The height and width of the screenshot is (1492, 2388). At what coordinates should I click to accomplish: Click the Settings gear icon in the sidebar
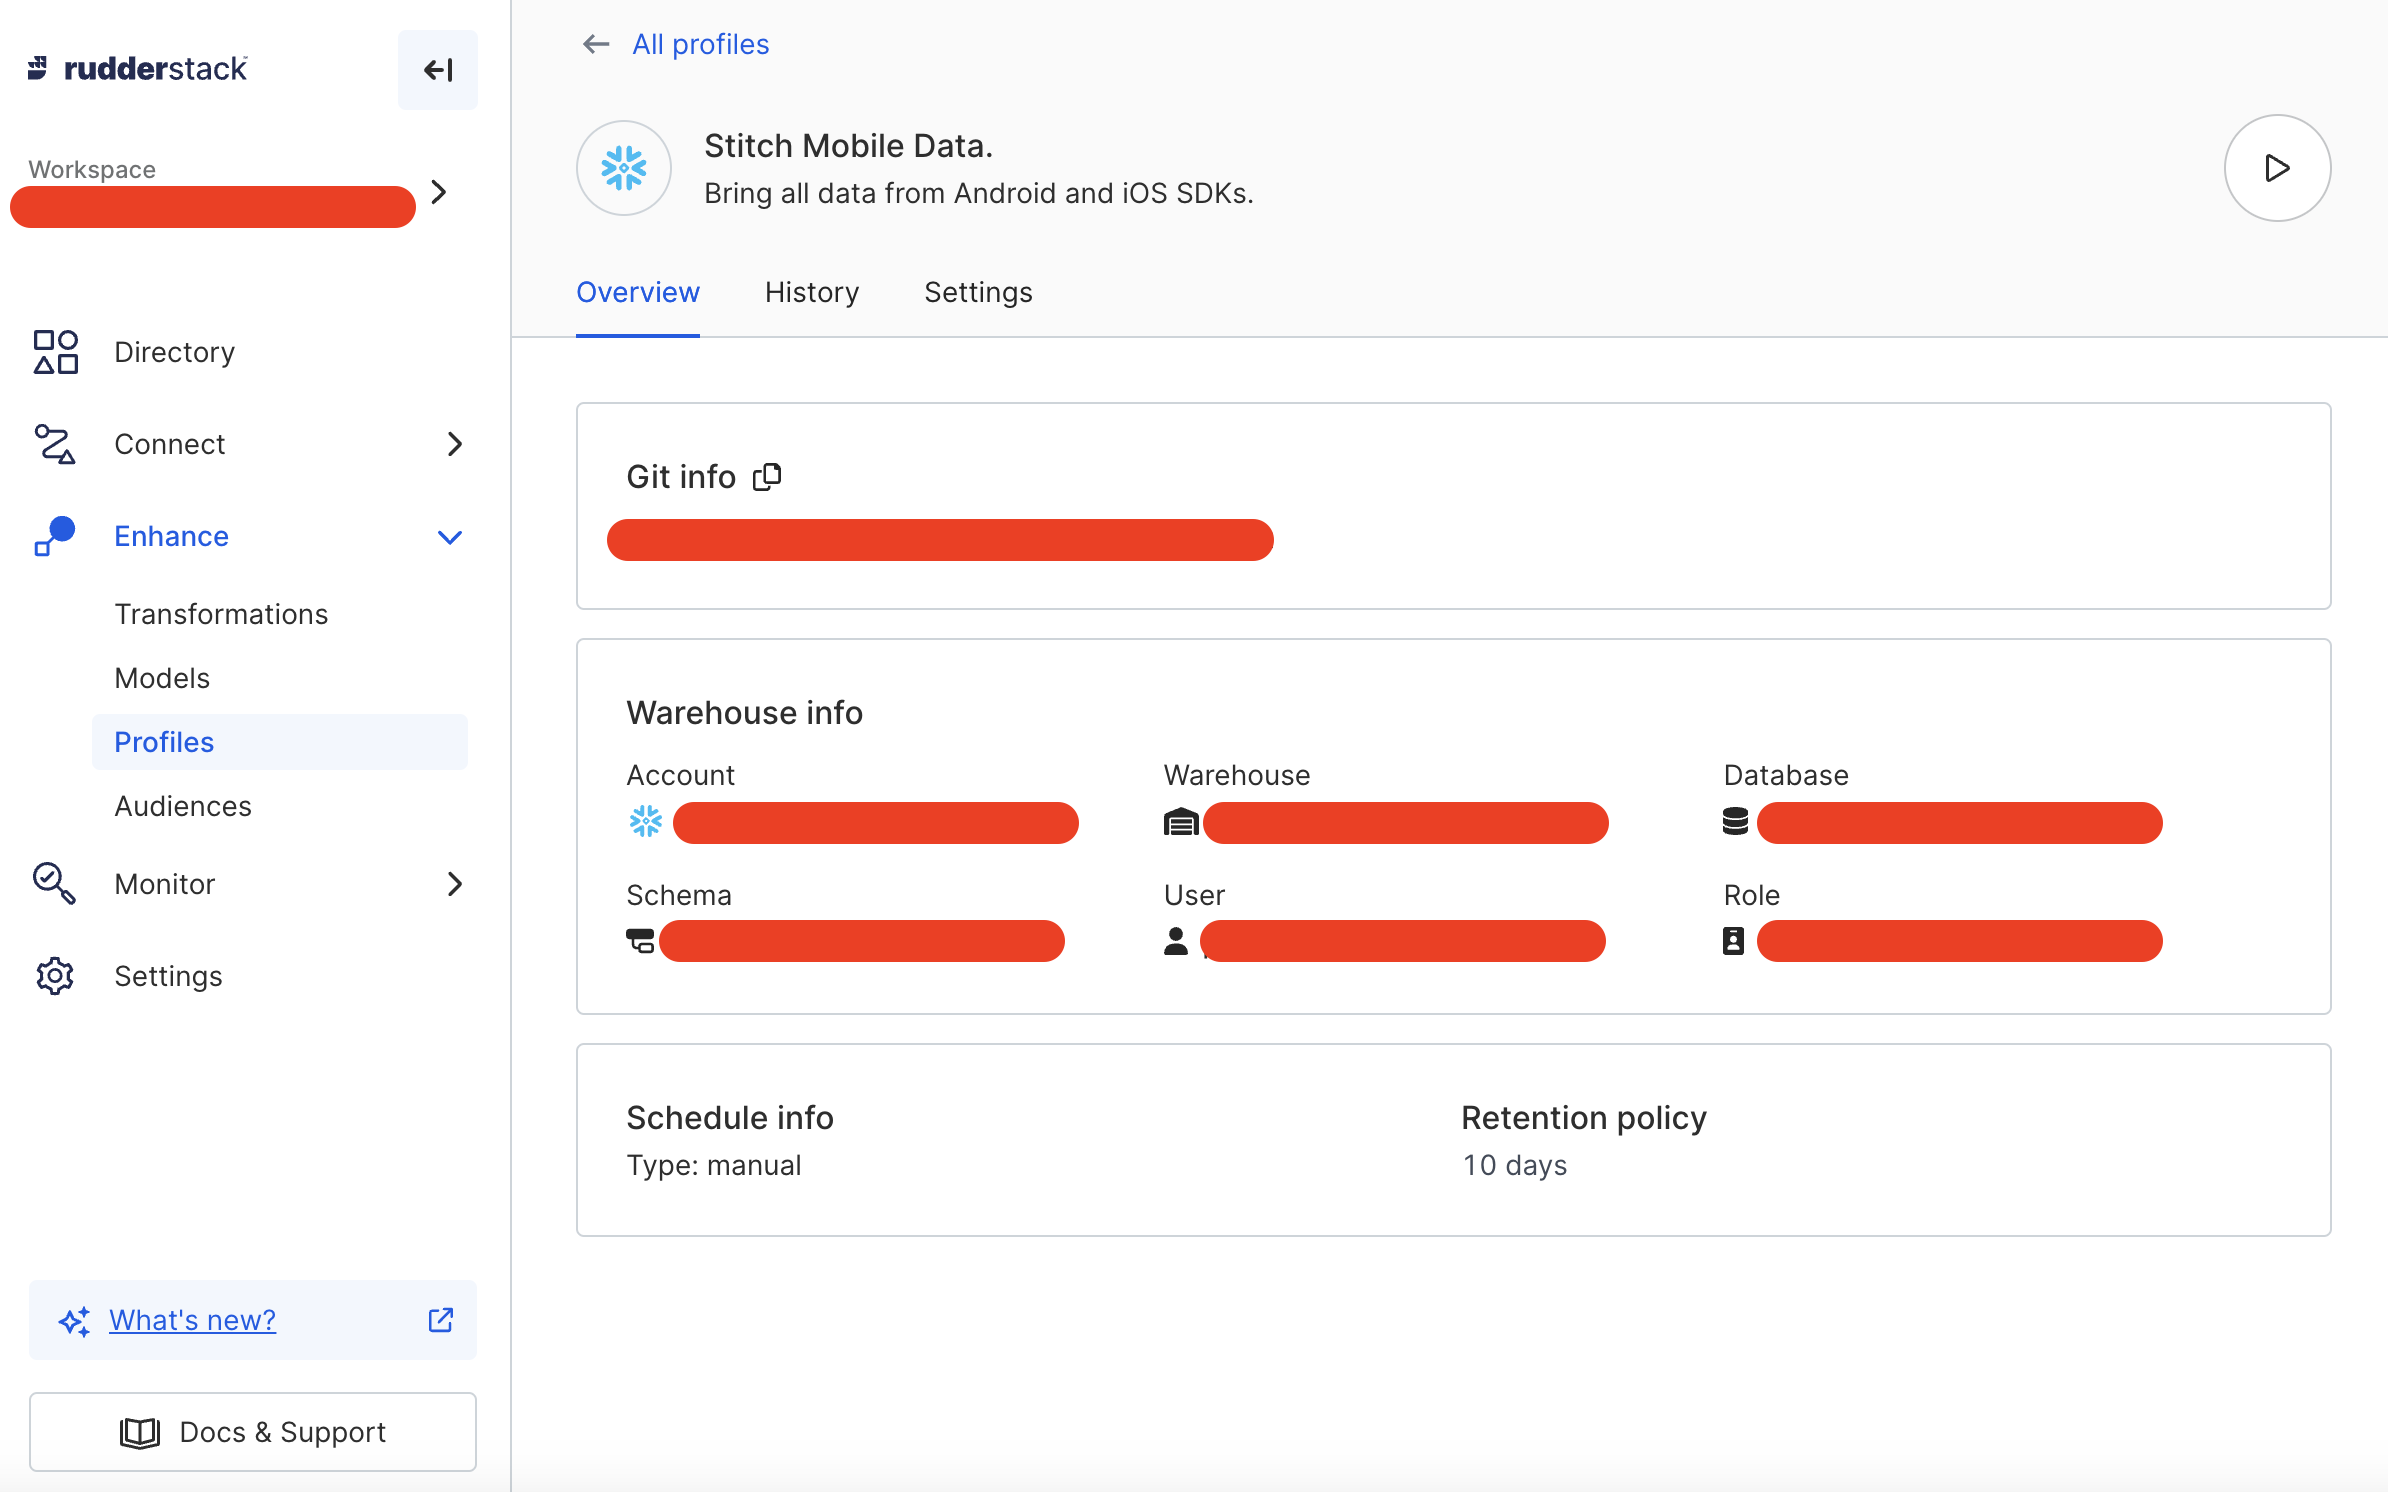pos(55,976)
